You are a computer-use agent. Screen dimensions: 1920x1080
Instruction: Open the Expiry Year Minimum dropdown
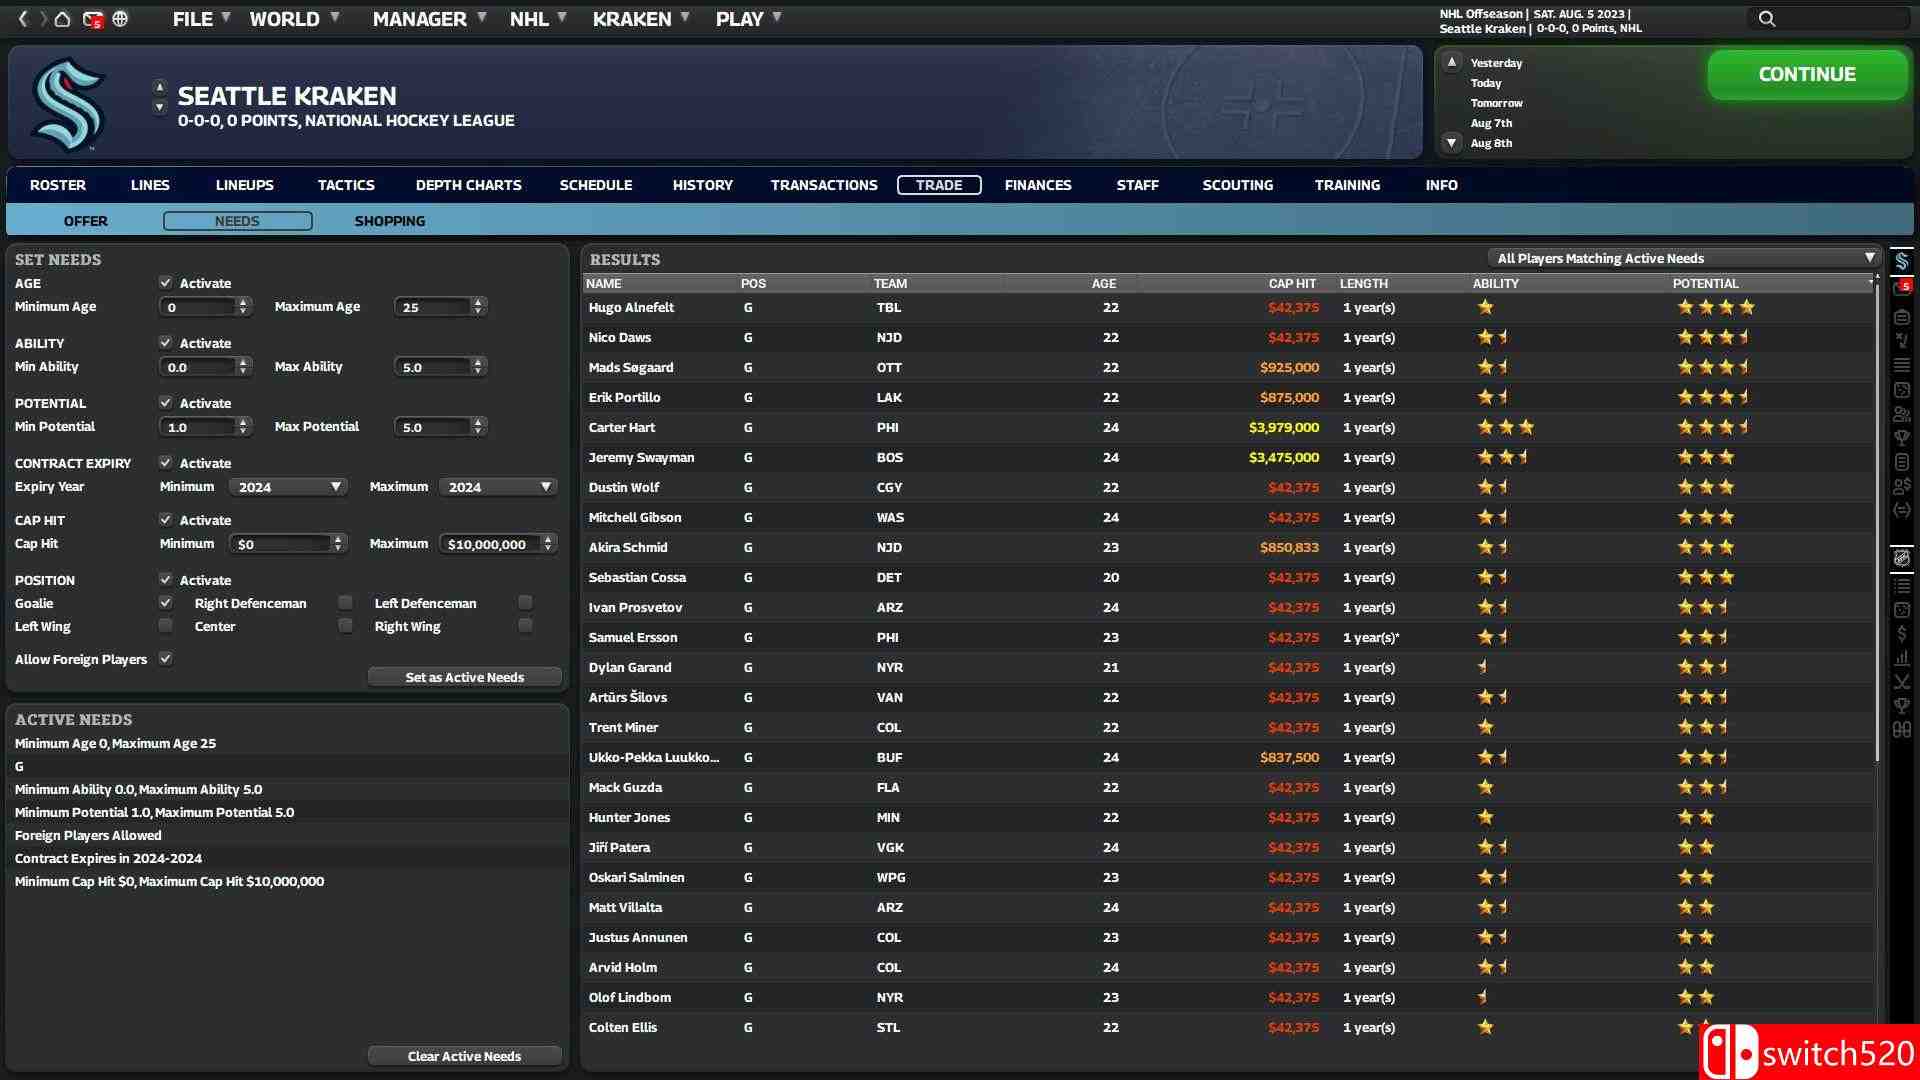(288, 487)
